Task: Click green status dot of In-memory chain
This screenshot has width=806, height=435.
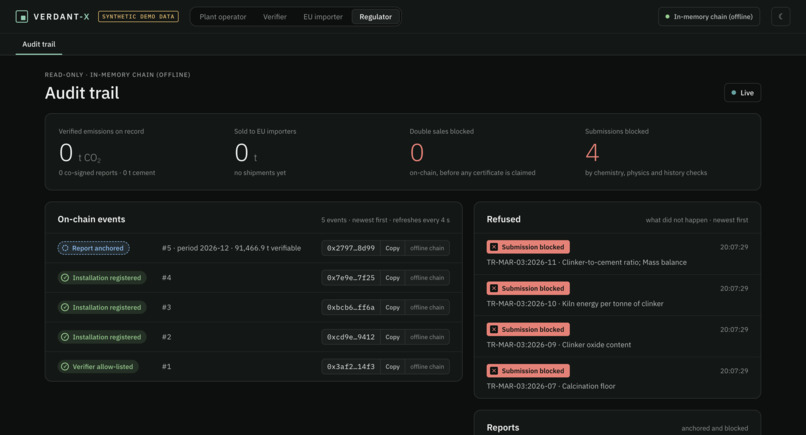Action: tap(667, 16)
